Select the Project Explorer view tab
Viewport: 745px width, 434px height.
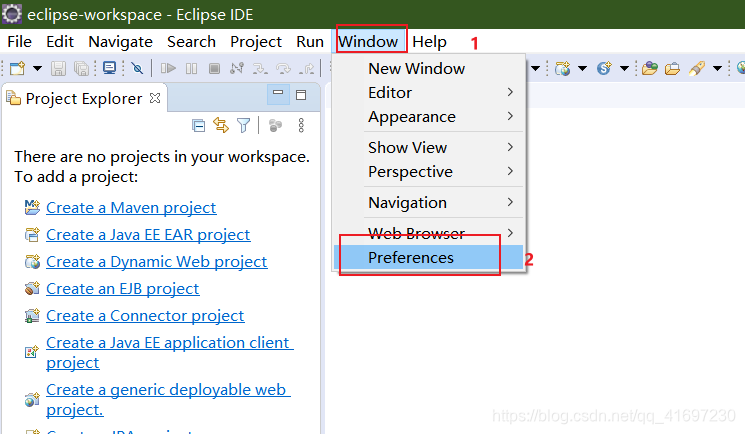84,98
